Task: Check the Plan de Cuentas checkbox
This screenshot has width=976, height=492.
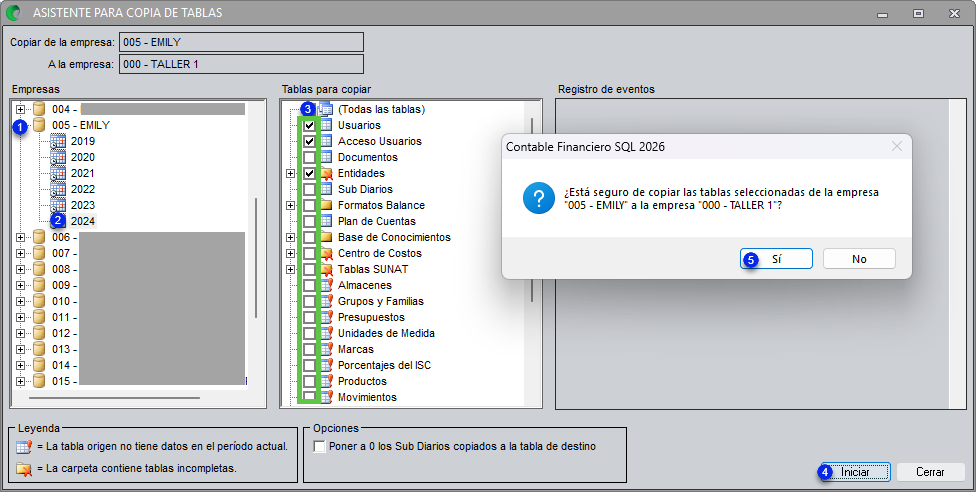Action: (309, 221)
